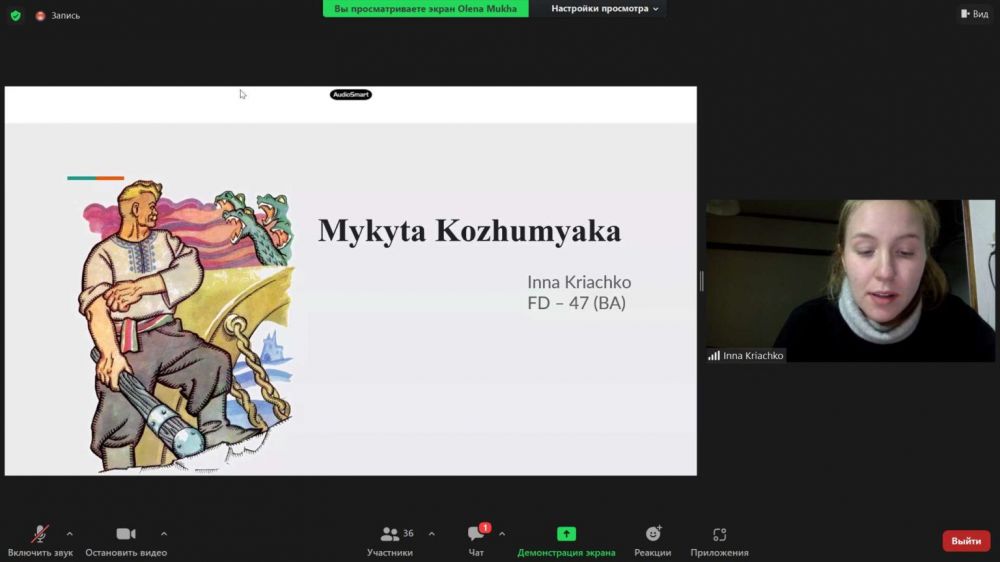
Task: Open Настройки просмотра view options dropdown
Action: (605, 9)
